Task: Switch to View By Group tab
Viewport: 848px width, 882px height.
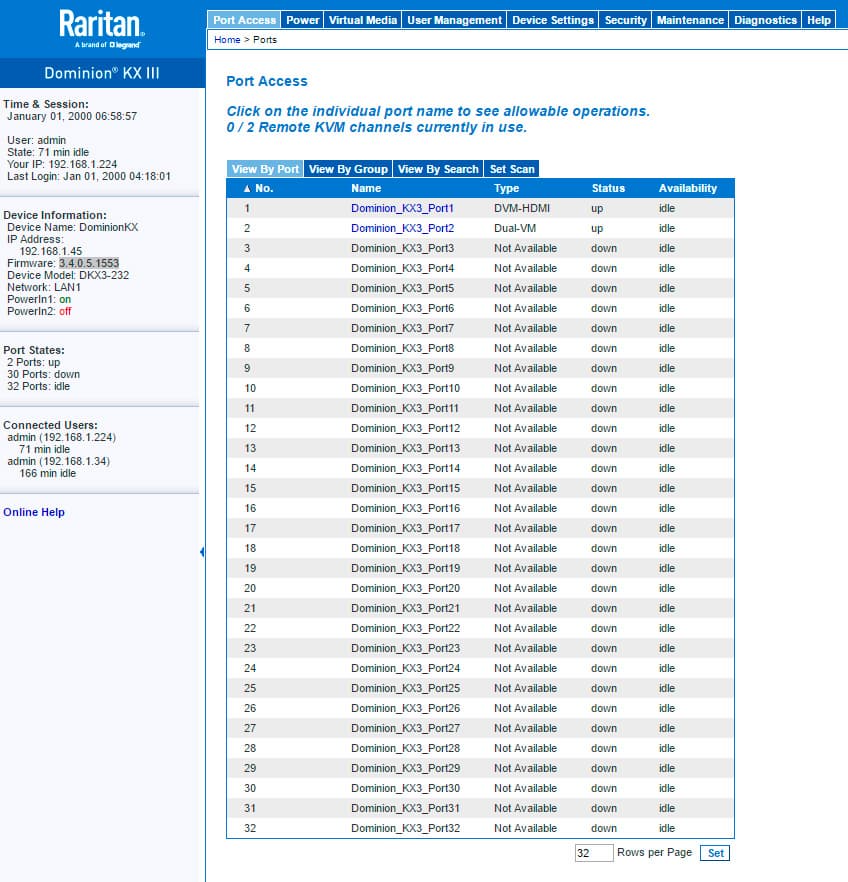Action: [348, 169]
